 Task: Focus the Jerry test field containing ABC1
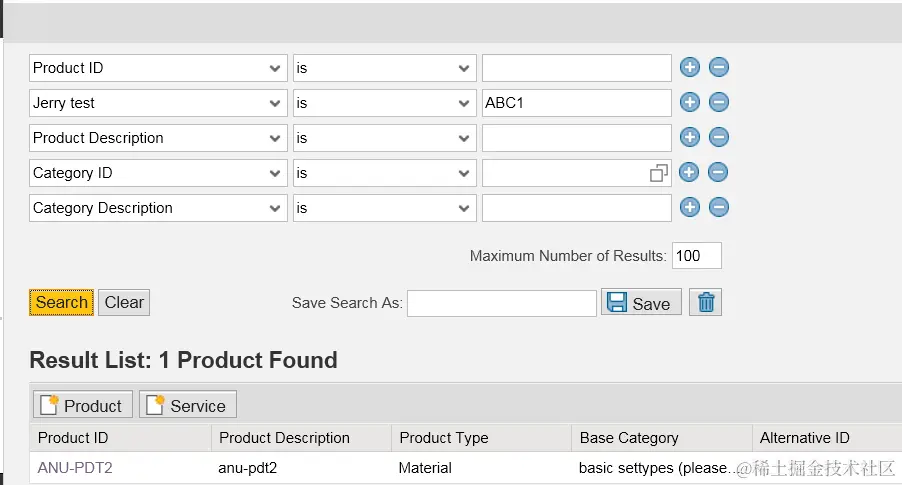coord(577,103)
